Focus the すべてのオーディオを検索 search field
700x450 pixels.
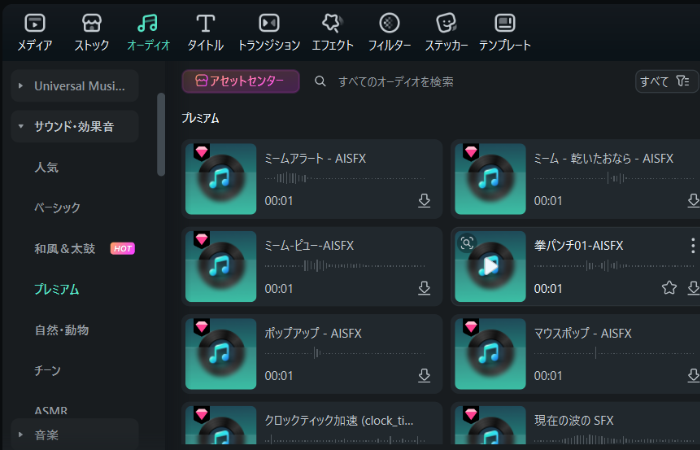coord(396,81)
